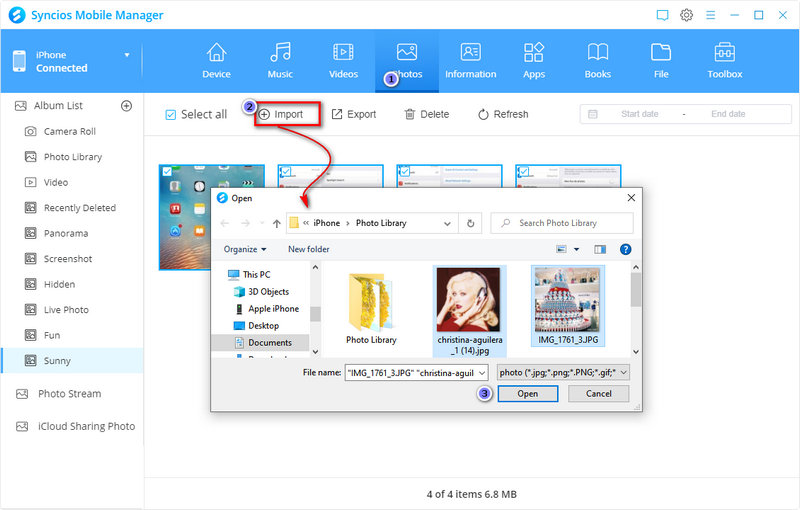
Task: Select the Hidden album
Action: tap(59, 285)
